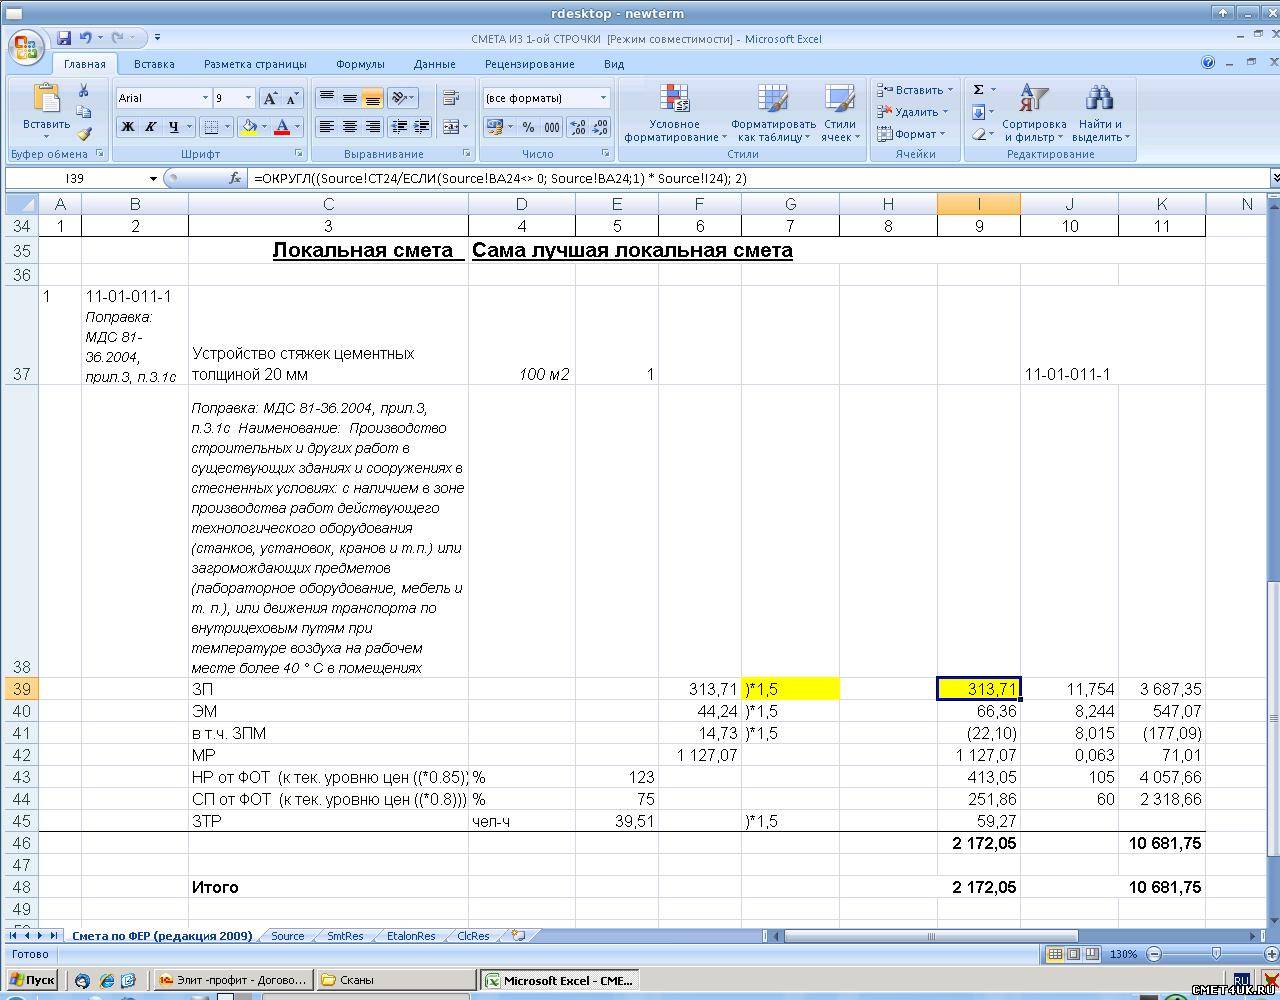Viewport: 1280px width, 1000px height.
Task: Click the Format Painter brush icon
Action: (84, 133)
